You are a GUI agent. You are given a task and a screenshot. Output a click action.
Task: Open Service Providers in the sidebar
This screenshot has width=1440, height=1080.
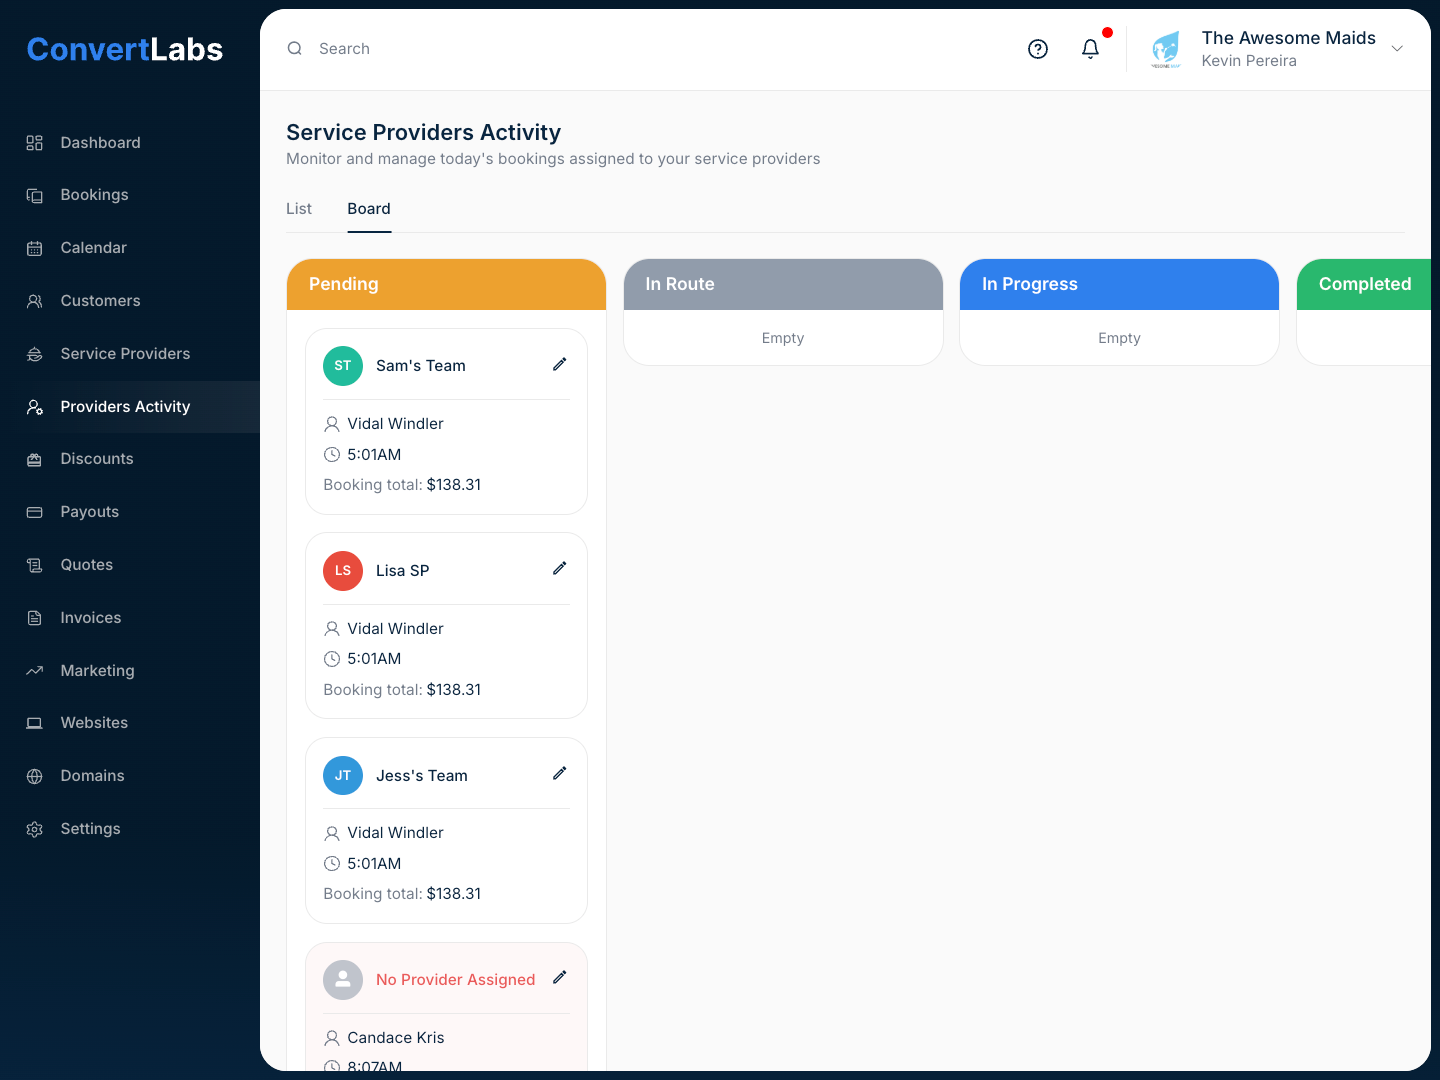pyautogui.click(x=130, y=354)
